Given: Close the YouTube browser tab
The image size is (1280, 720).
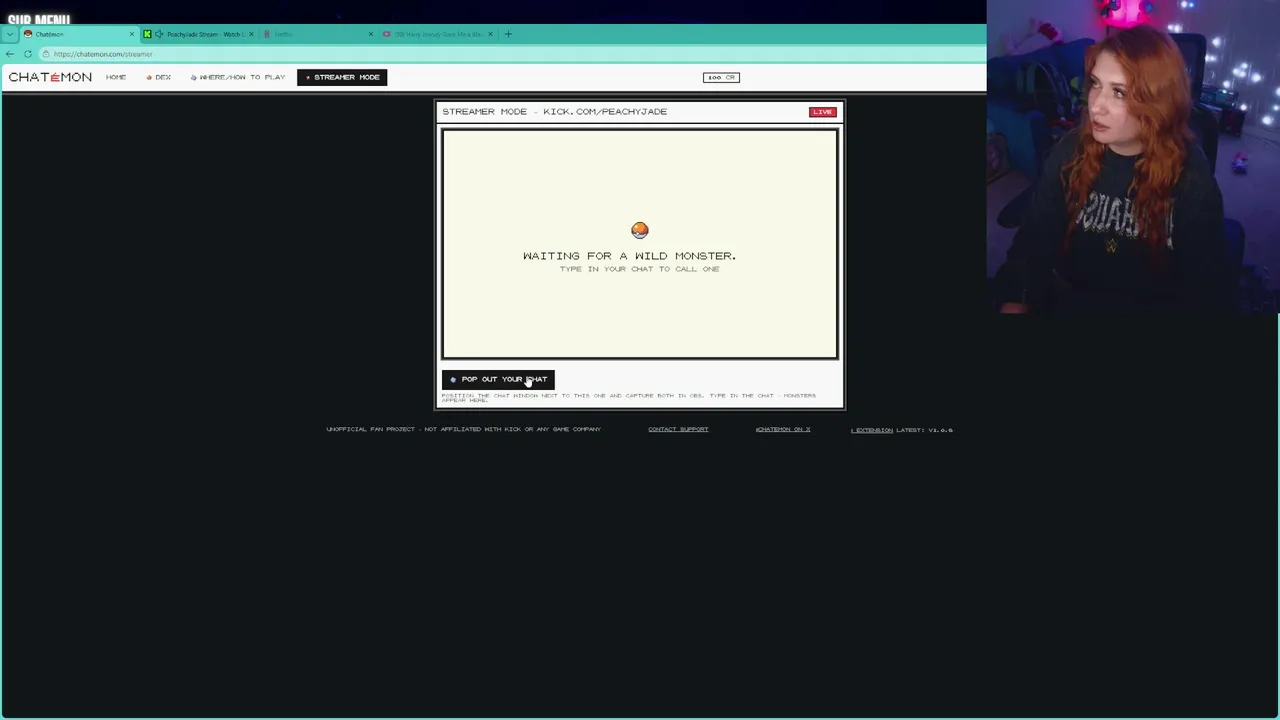Looking at the screenshot, I should tap(490, 34).
